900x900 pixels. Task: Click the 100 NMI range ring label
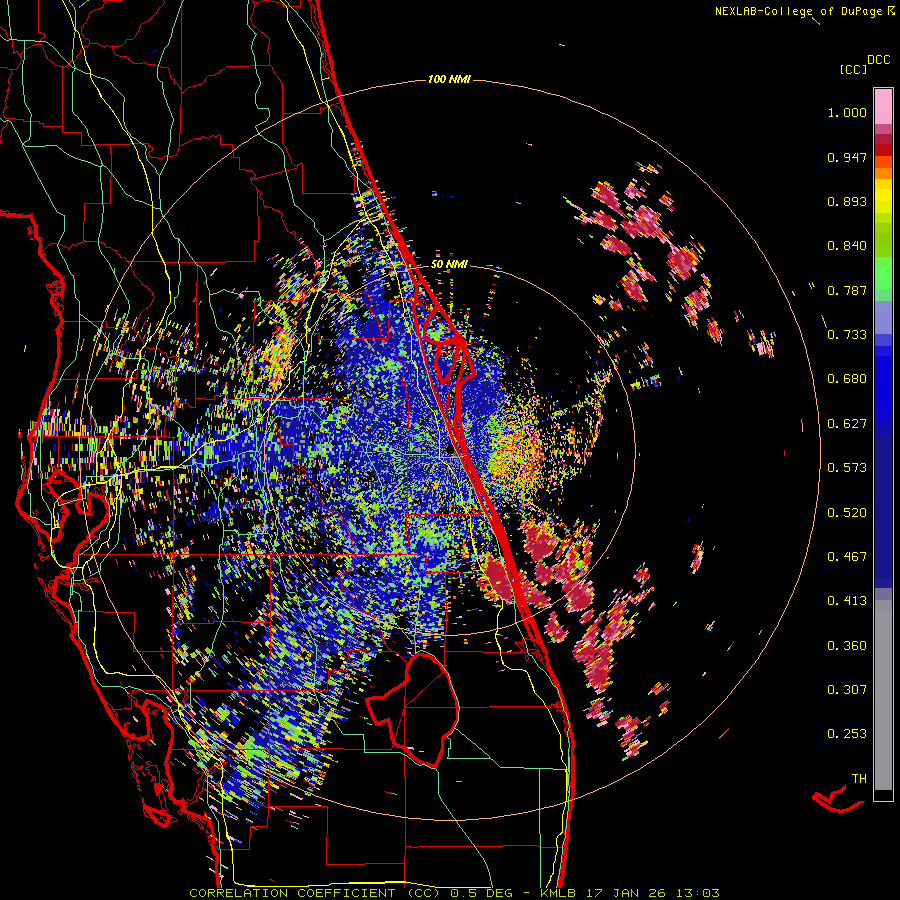click(x=449, y=79)
